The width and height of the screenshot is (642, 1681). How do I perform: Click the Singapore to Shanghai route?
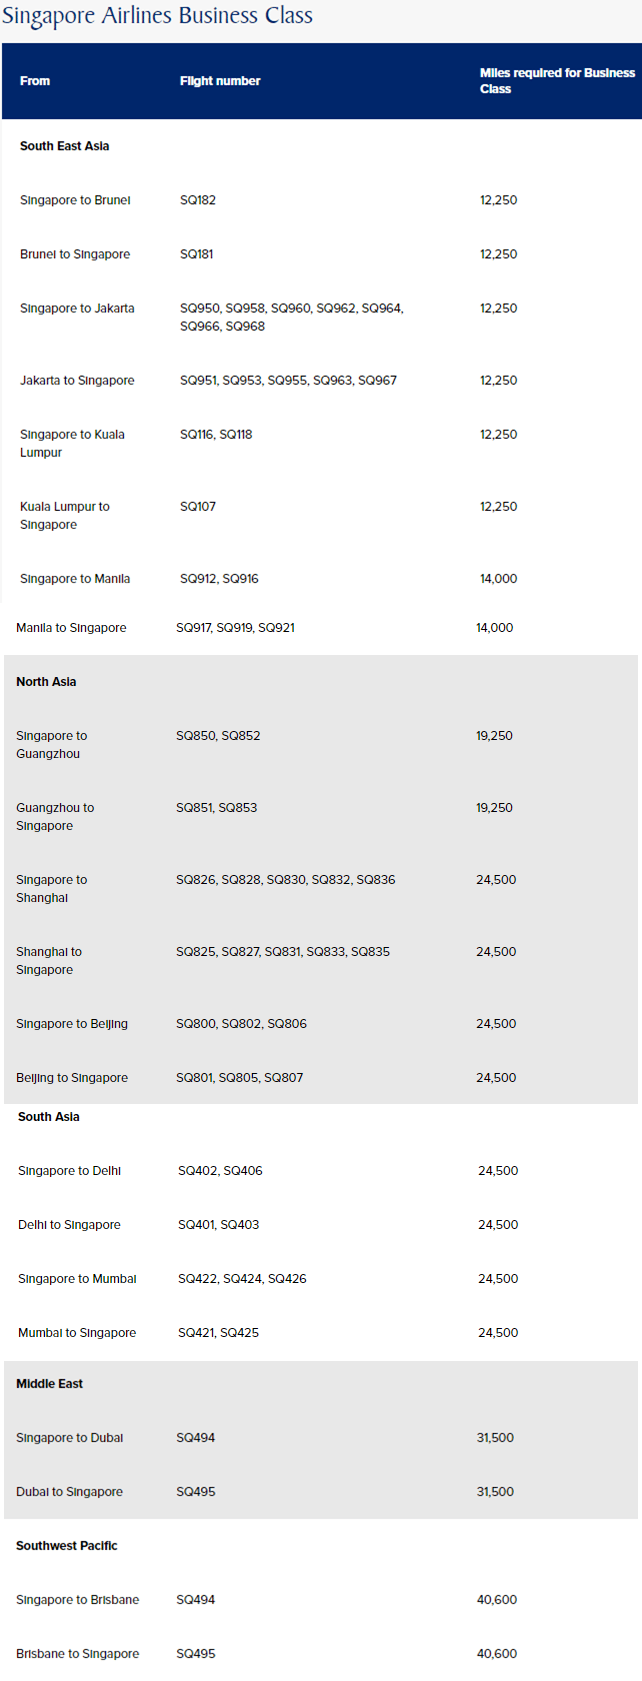51,889
